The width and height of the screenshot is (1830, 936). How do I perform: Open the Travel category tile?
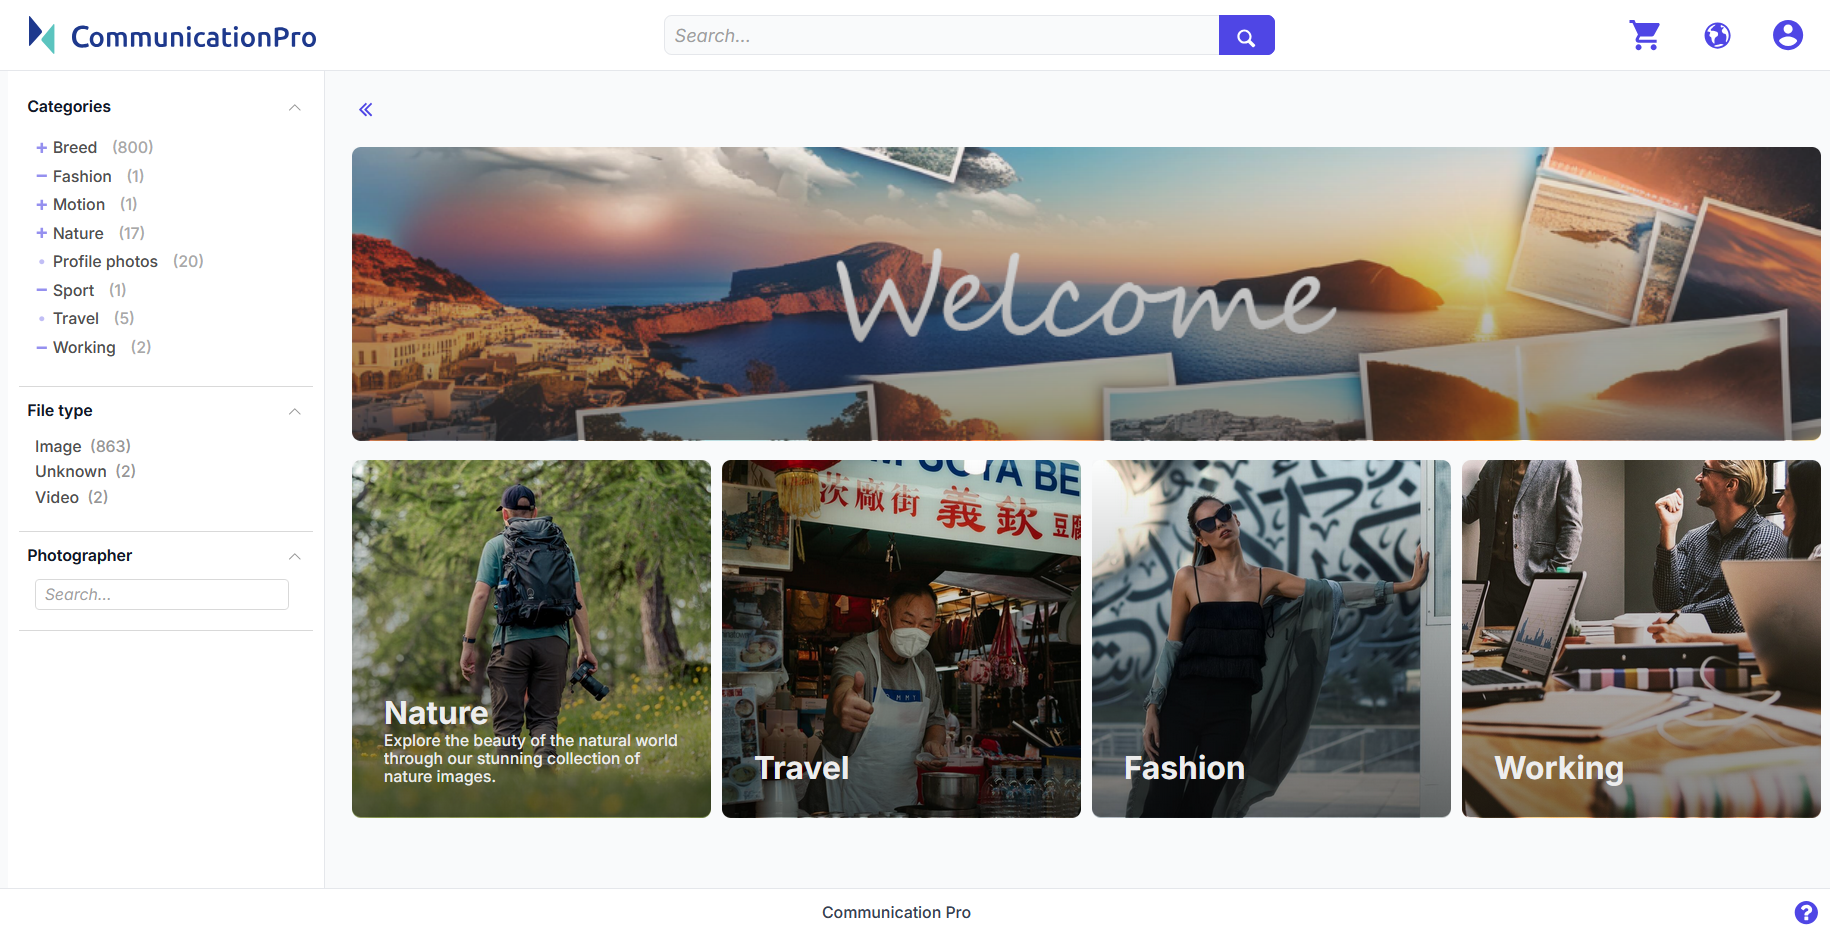[901, 639]
